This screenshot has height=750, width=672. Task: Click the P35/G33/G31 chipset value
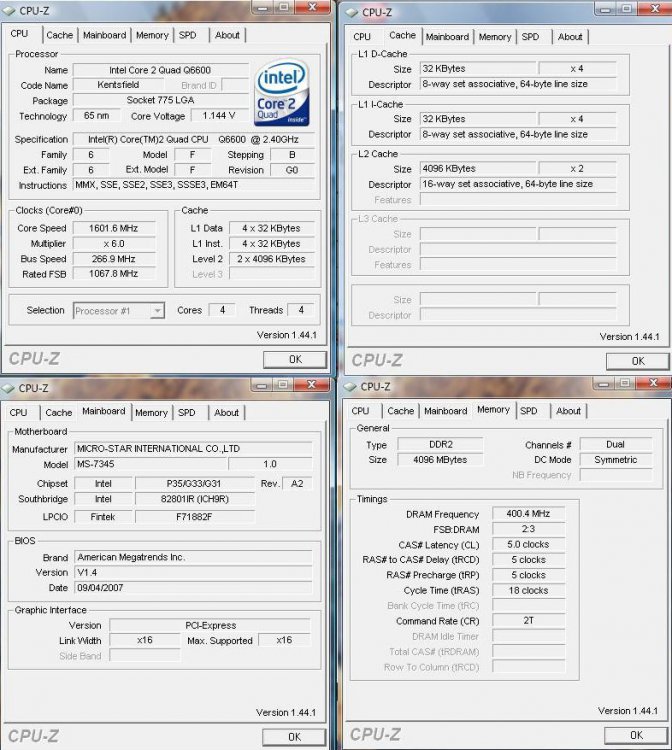click(195, 484)
